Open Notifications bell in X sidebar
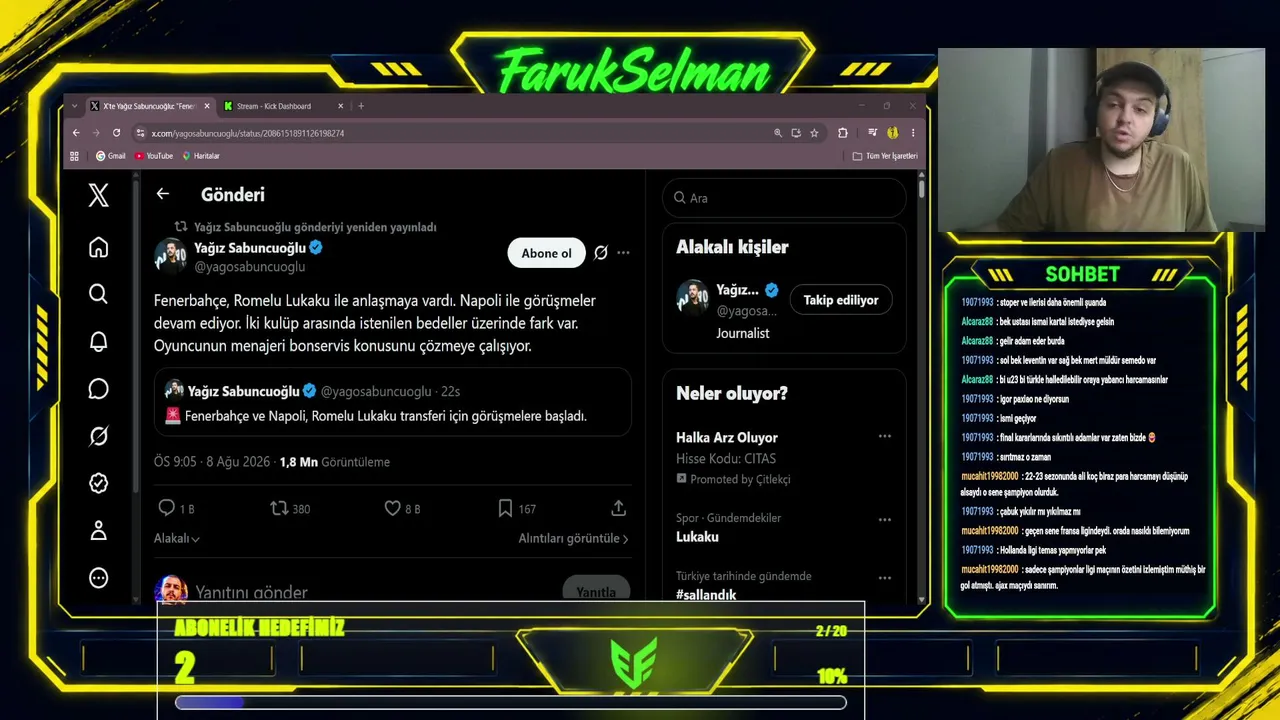1280x720 pixels. pos(98,341)
